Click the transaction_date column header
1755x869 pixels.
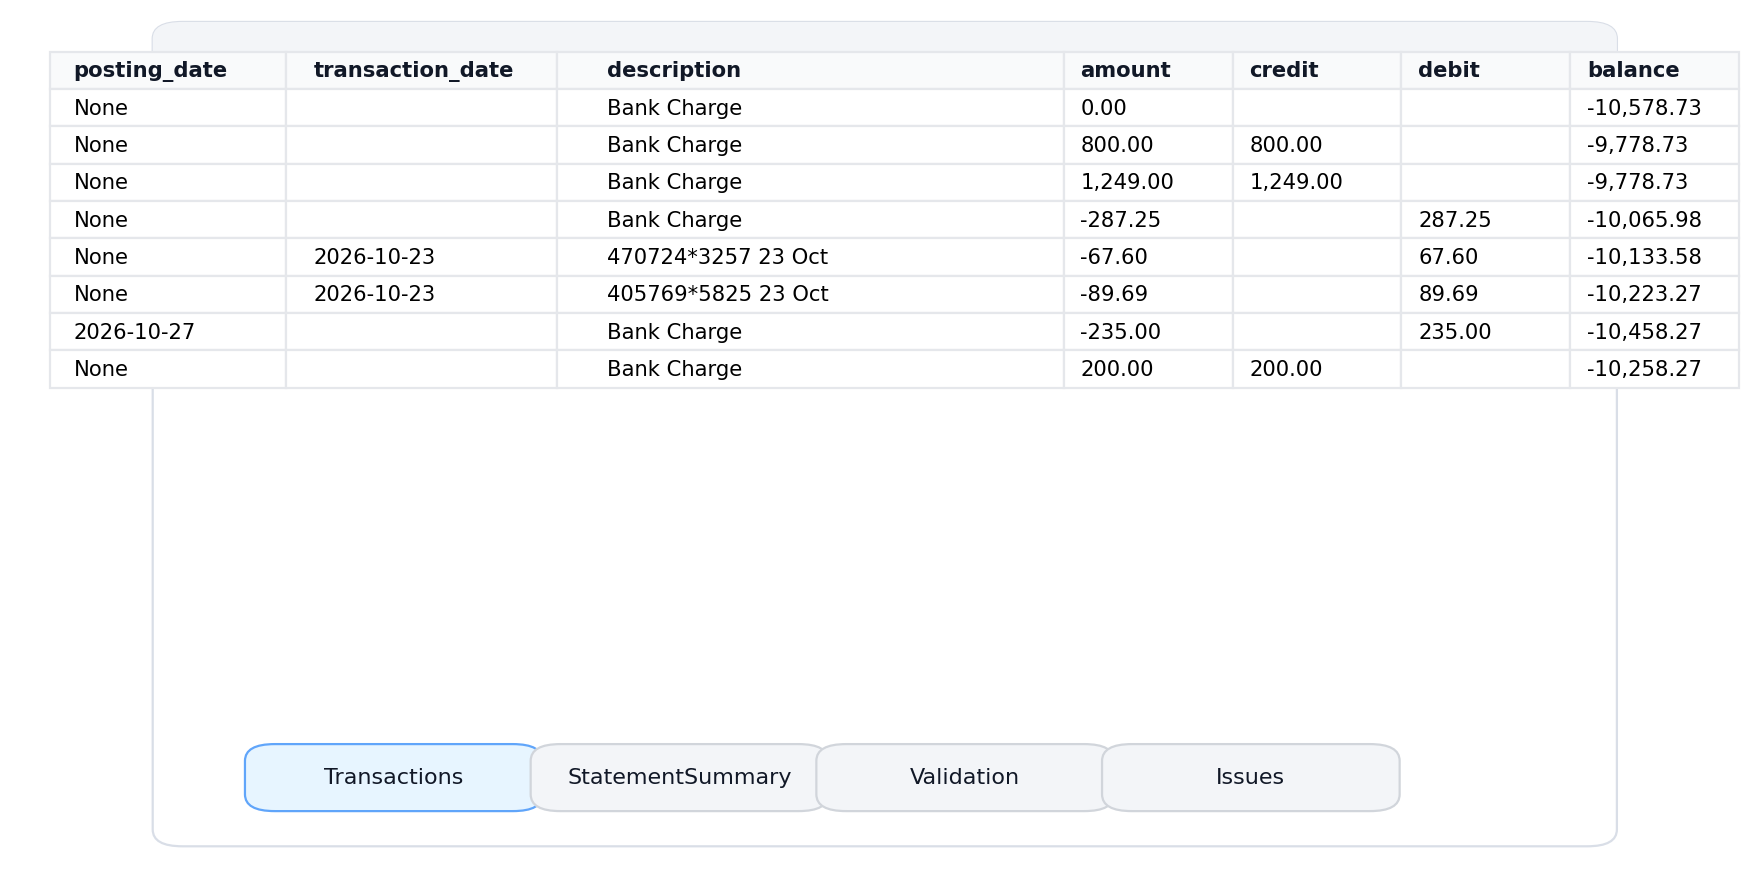(x=421, y=70)
